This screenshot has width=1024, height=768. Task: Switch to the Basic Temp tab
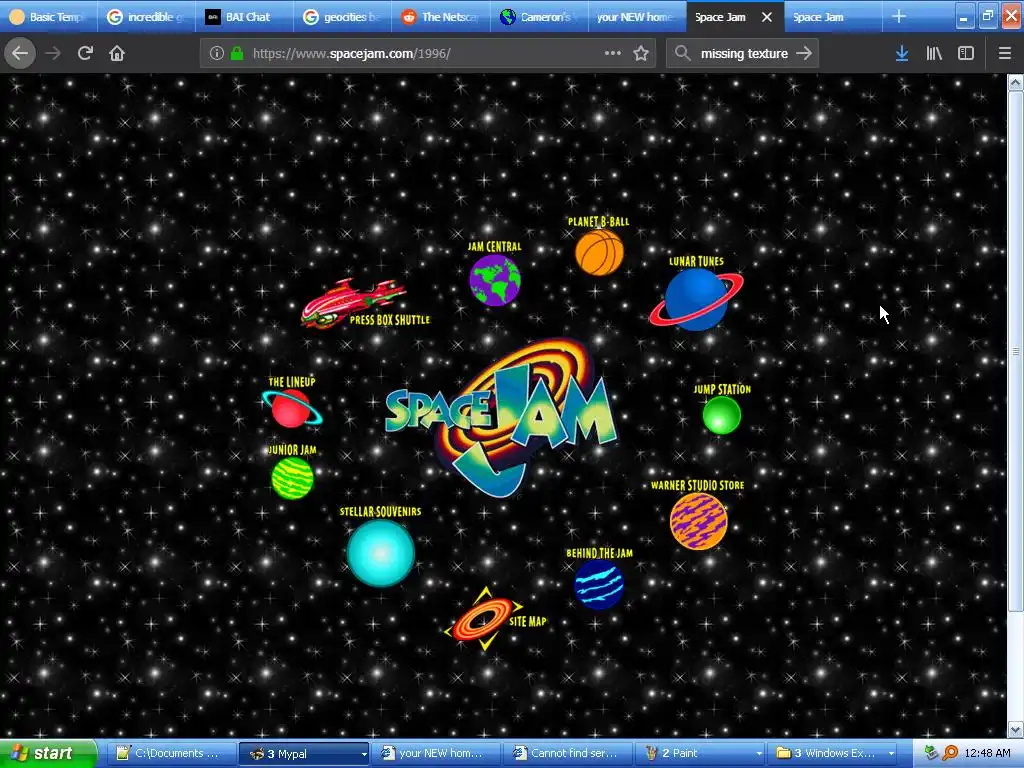[49, 17]
